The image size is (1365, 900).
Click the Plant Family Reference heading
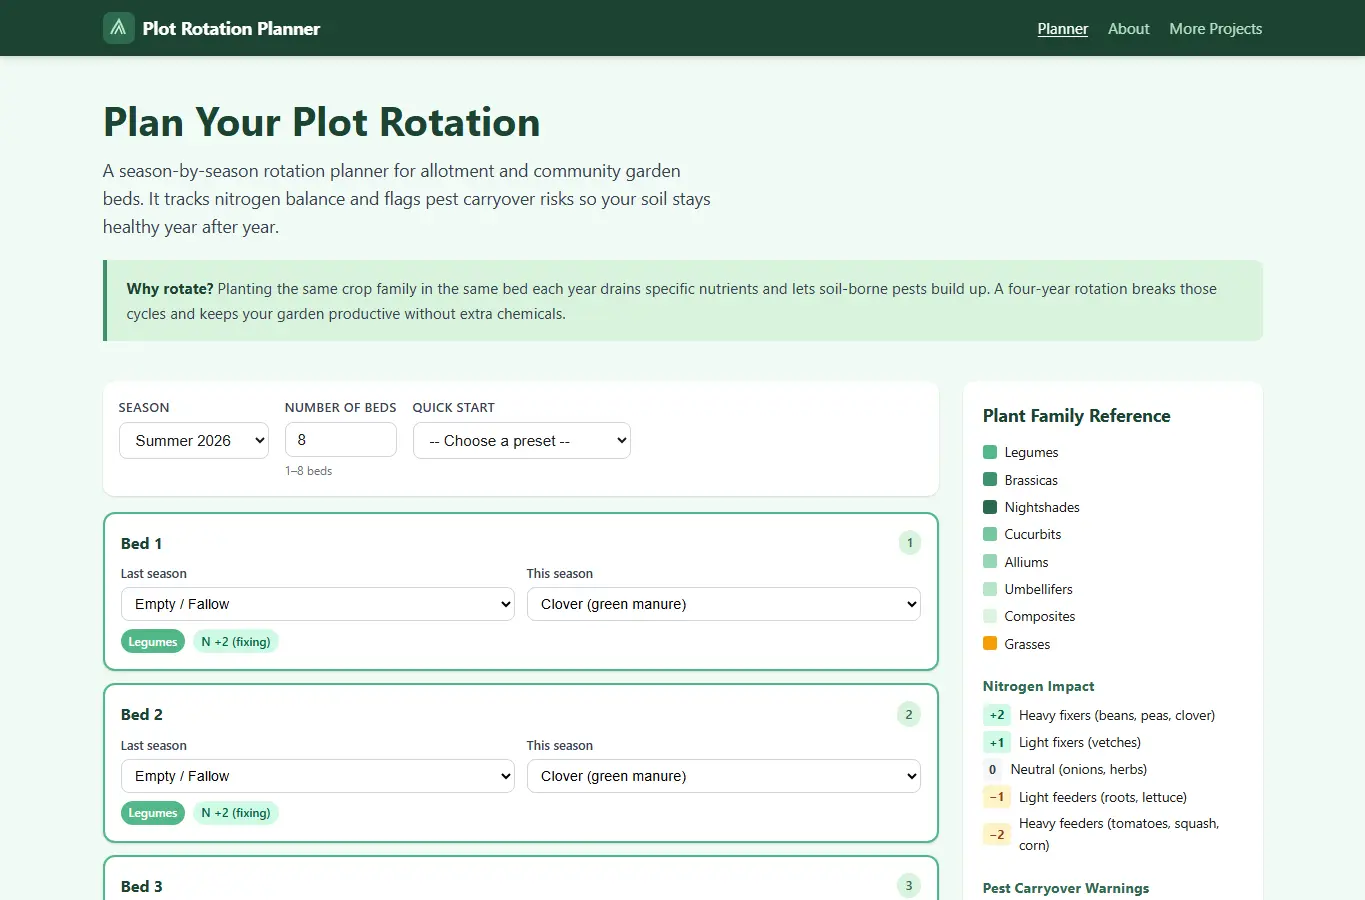(1076, 416)
